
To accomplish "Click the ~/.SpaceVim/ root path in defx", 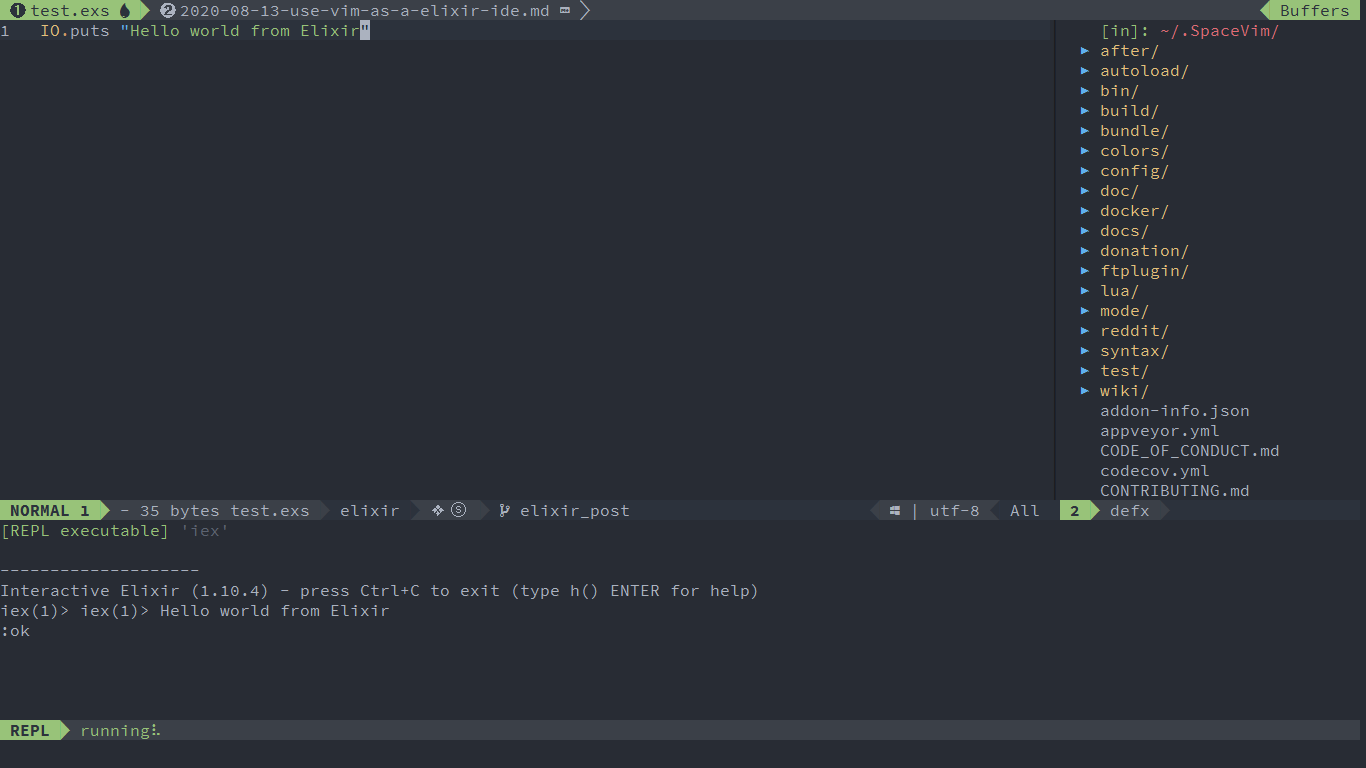I will click(x=1219, y=31).
